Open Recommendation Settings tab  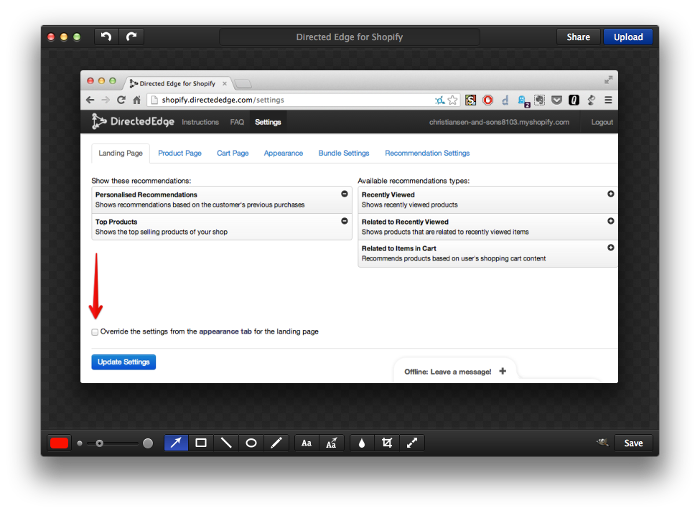pos(427,153)
